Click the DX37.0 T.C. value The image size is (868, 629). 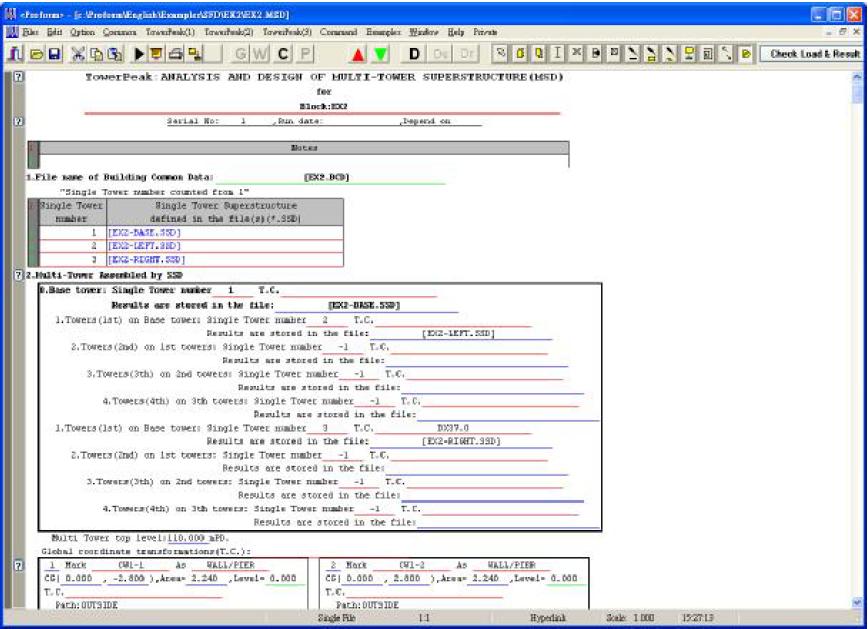(x=453, y=428)
